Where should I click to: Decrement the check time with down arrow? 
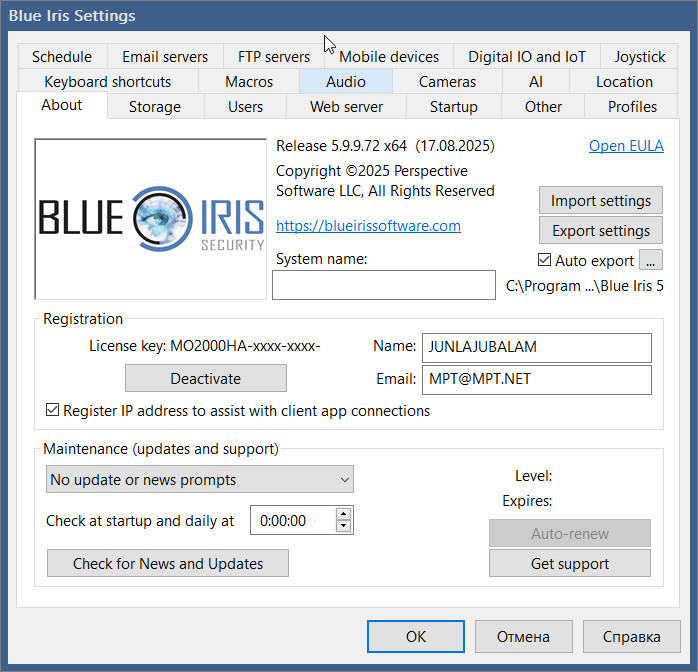point(344,527)
